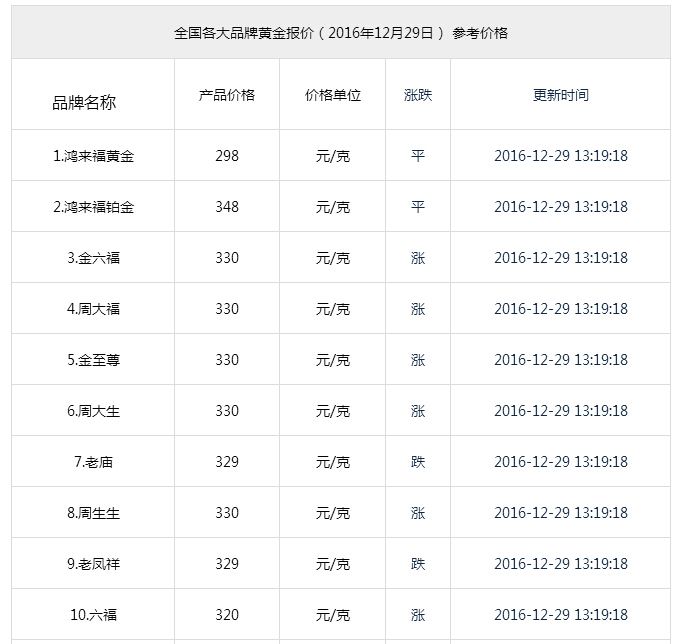Image resolution: width=675 pixels, height=644 pixels.
Task: Click 涨 status in 周生生 row
Action: click(x=418, y=513)
